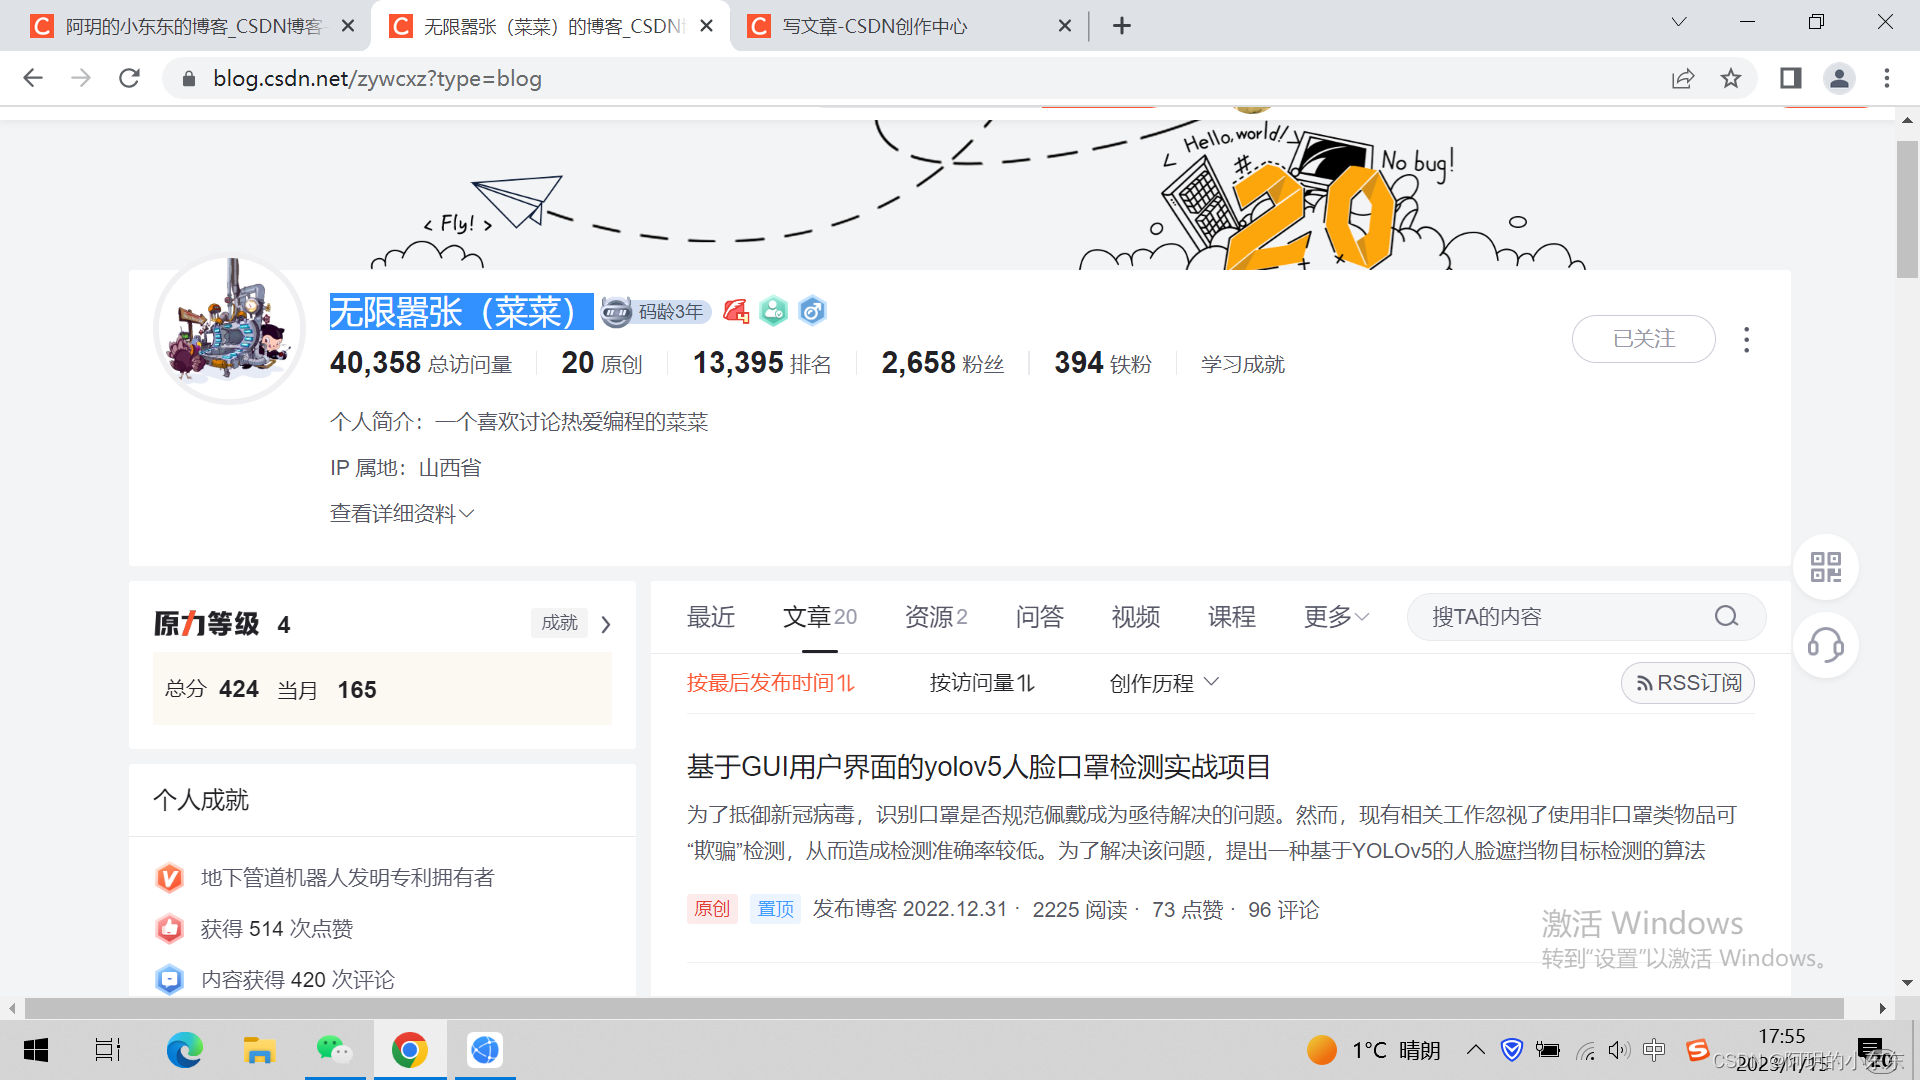Expand the 更多 dropdown menu
The width and height of the screenshot is (1920, 1080).
pyautogui.click(x=1335, y=617)
